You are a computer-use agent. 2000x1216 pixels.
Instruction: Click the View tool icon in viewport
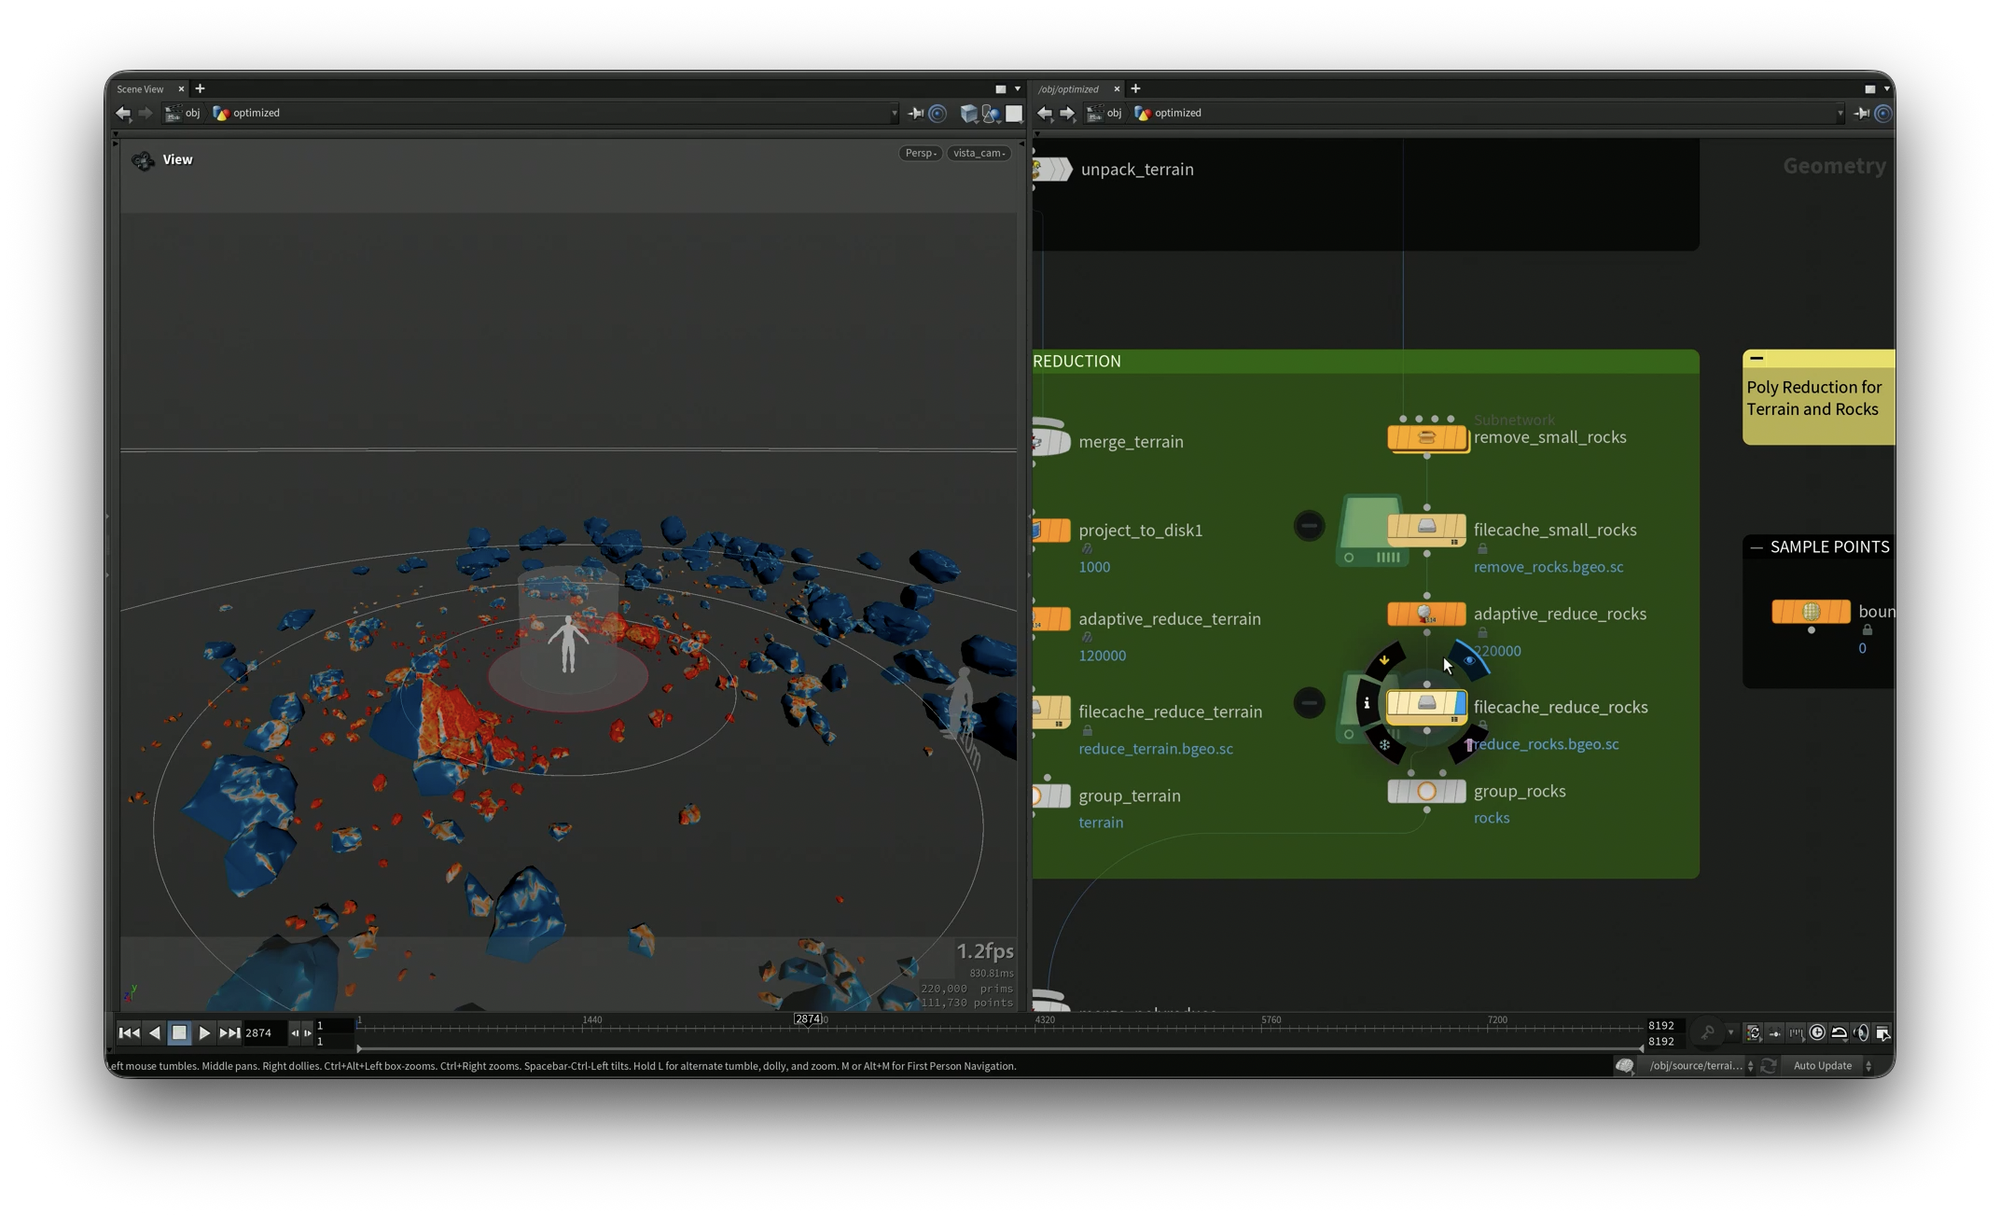tap(143, 160)
